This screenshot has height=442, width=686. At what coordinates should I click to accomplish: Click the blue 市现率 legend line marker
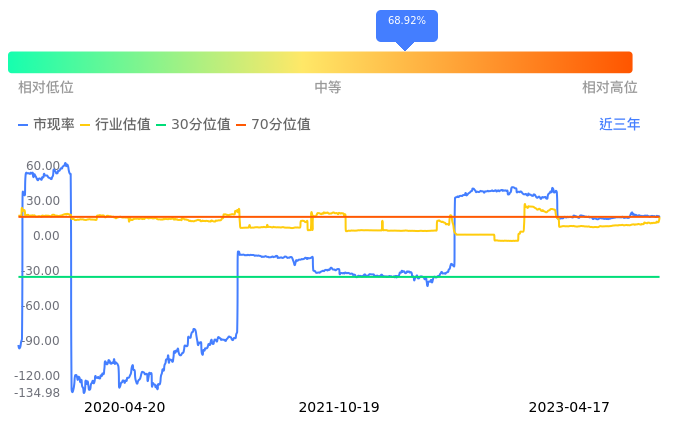click(24, 125)
